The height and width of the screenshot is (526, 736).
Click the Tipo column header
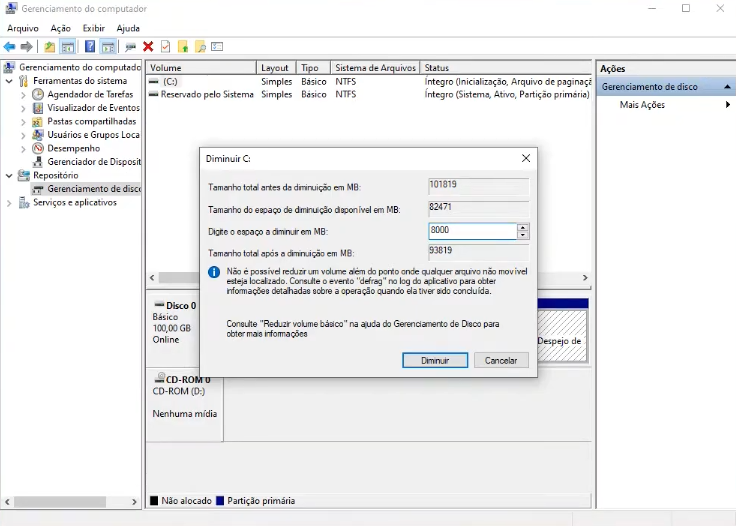(313, 68)
